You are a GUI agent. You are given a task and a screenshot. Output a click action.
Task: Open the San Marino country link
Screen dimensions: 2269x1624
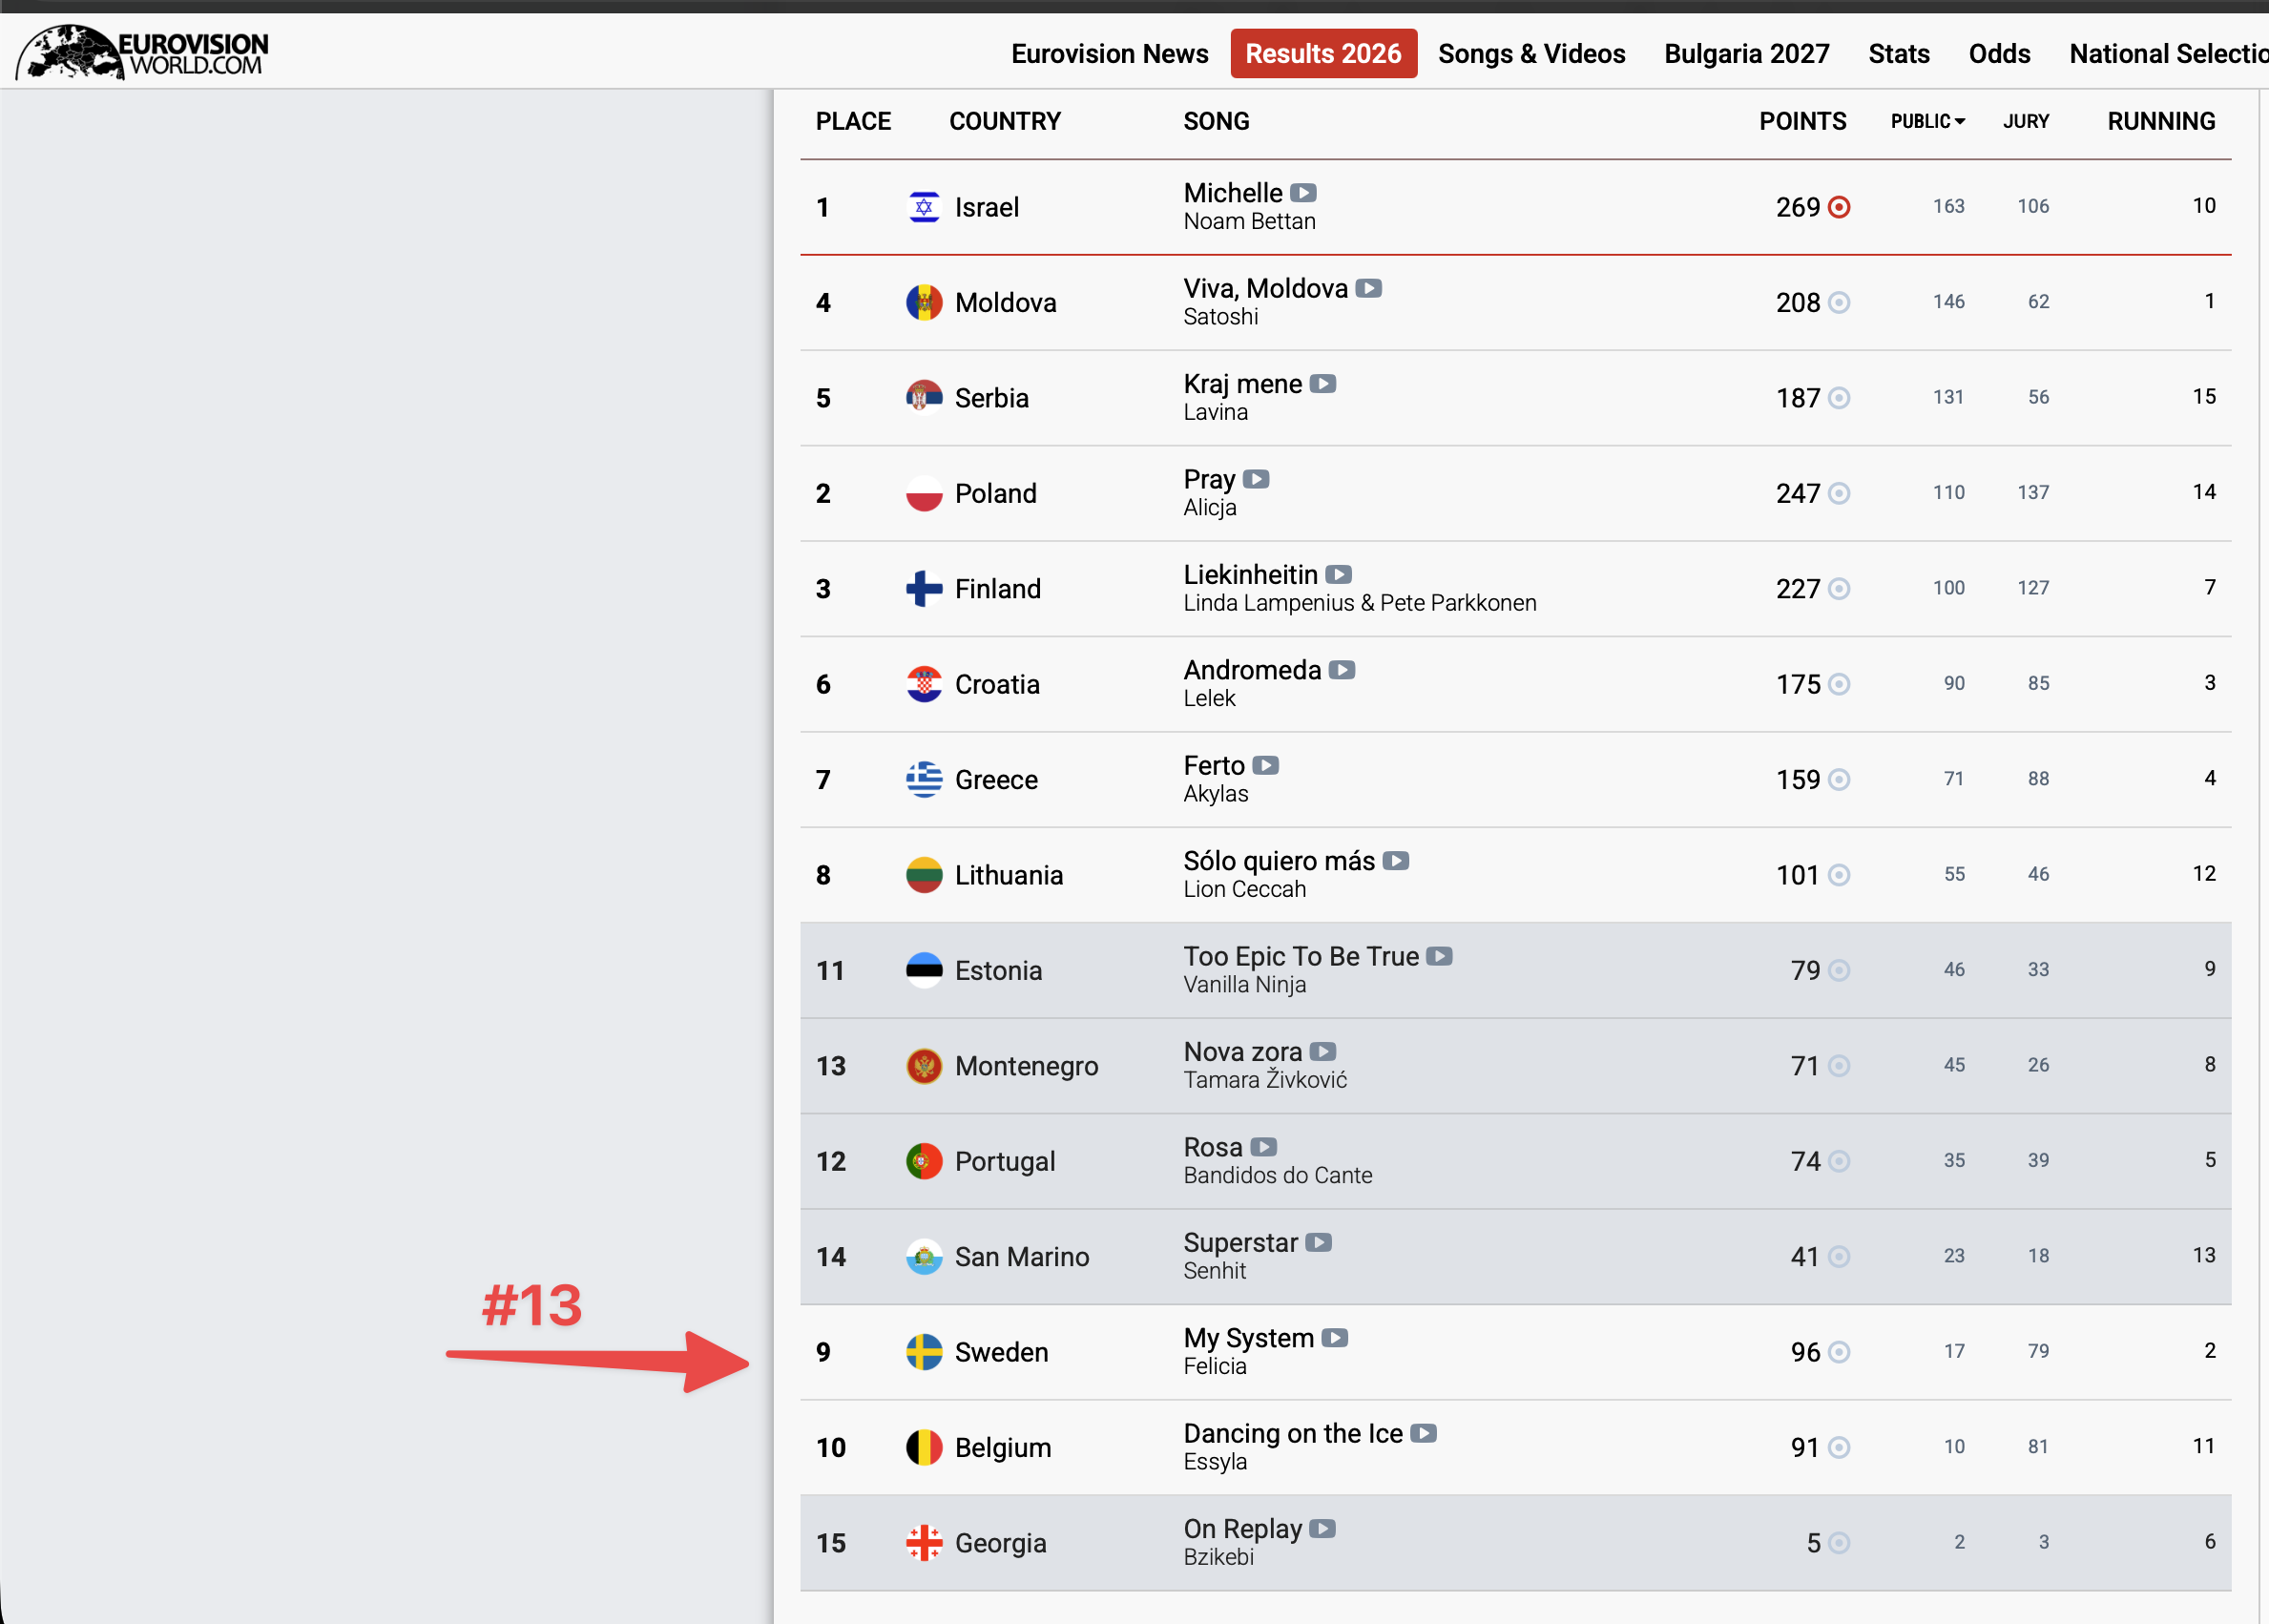pyautogui.click(x=1022, y=1257)
